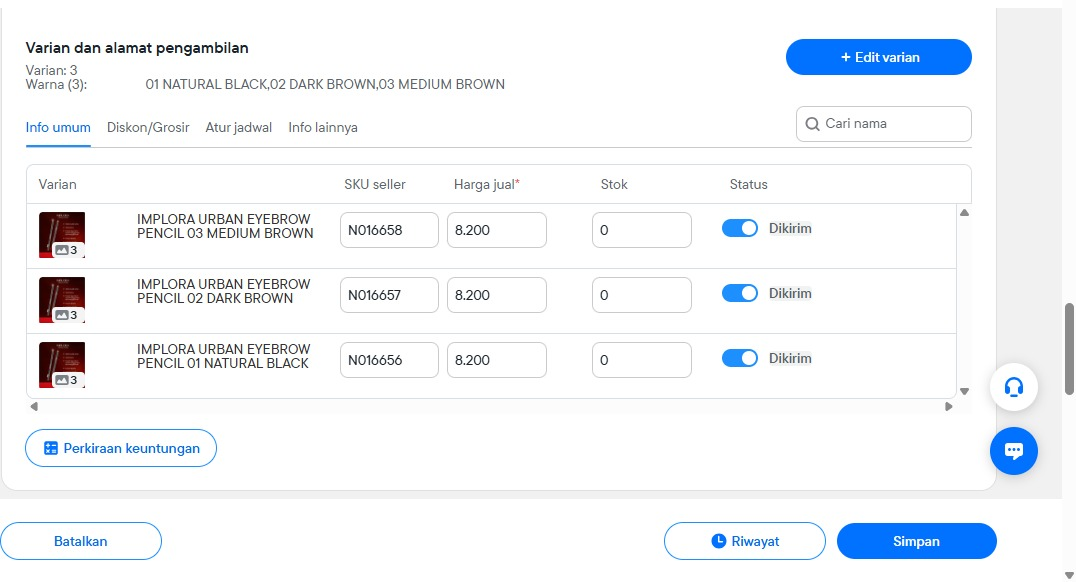Open the Atur jadwal tab

(239, 128)
